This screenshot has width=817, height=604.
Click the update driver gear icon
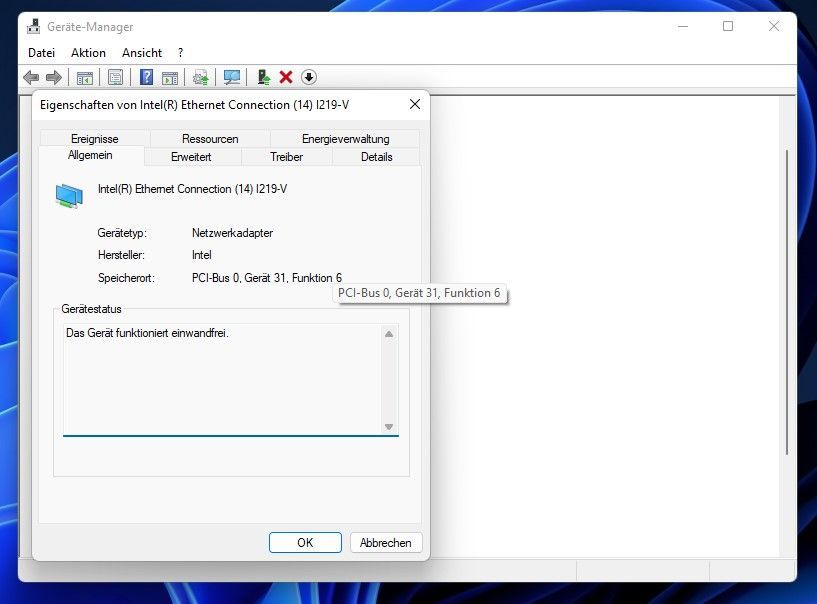(201, 78)
